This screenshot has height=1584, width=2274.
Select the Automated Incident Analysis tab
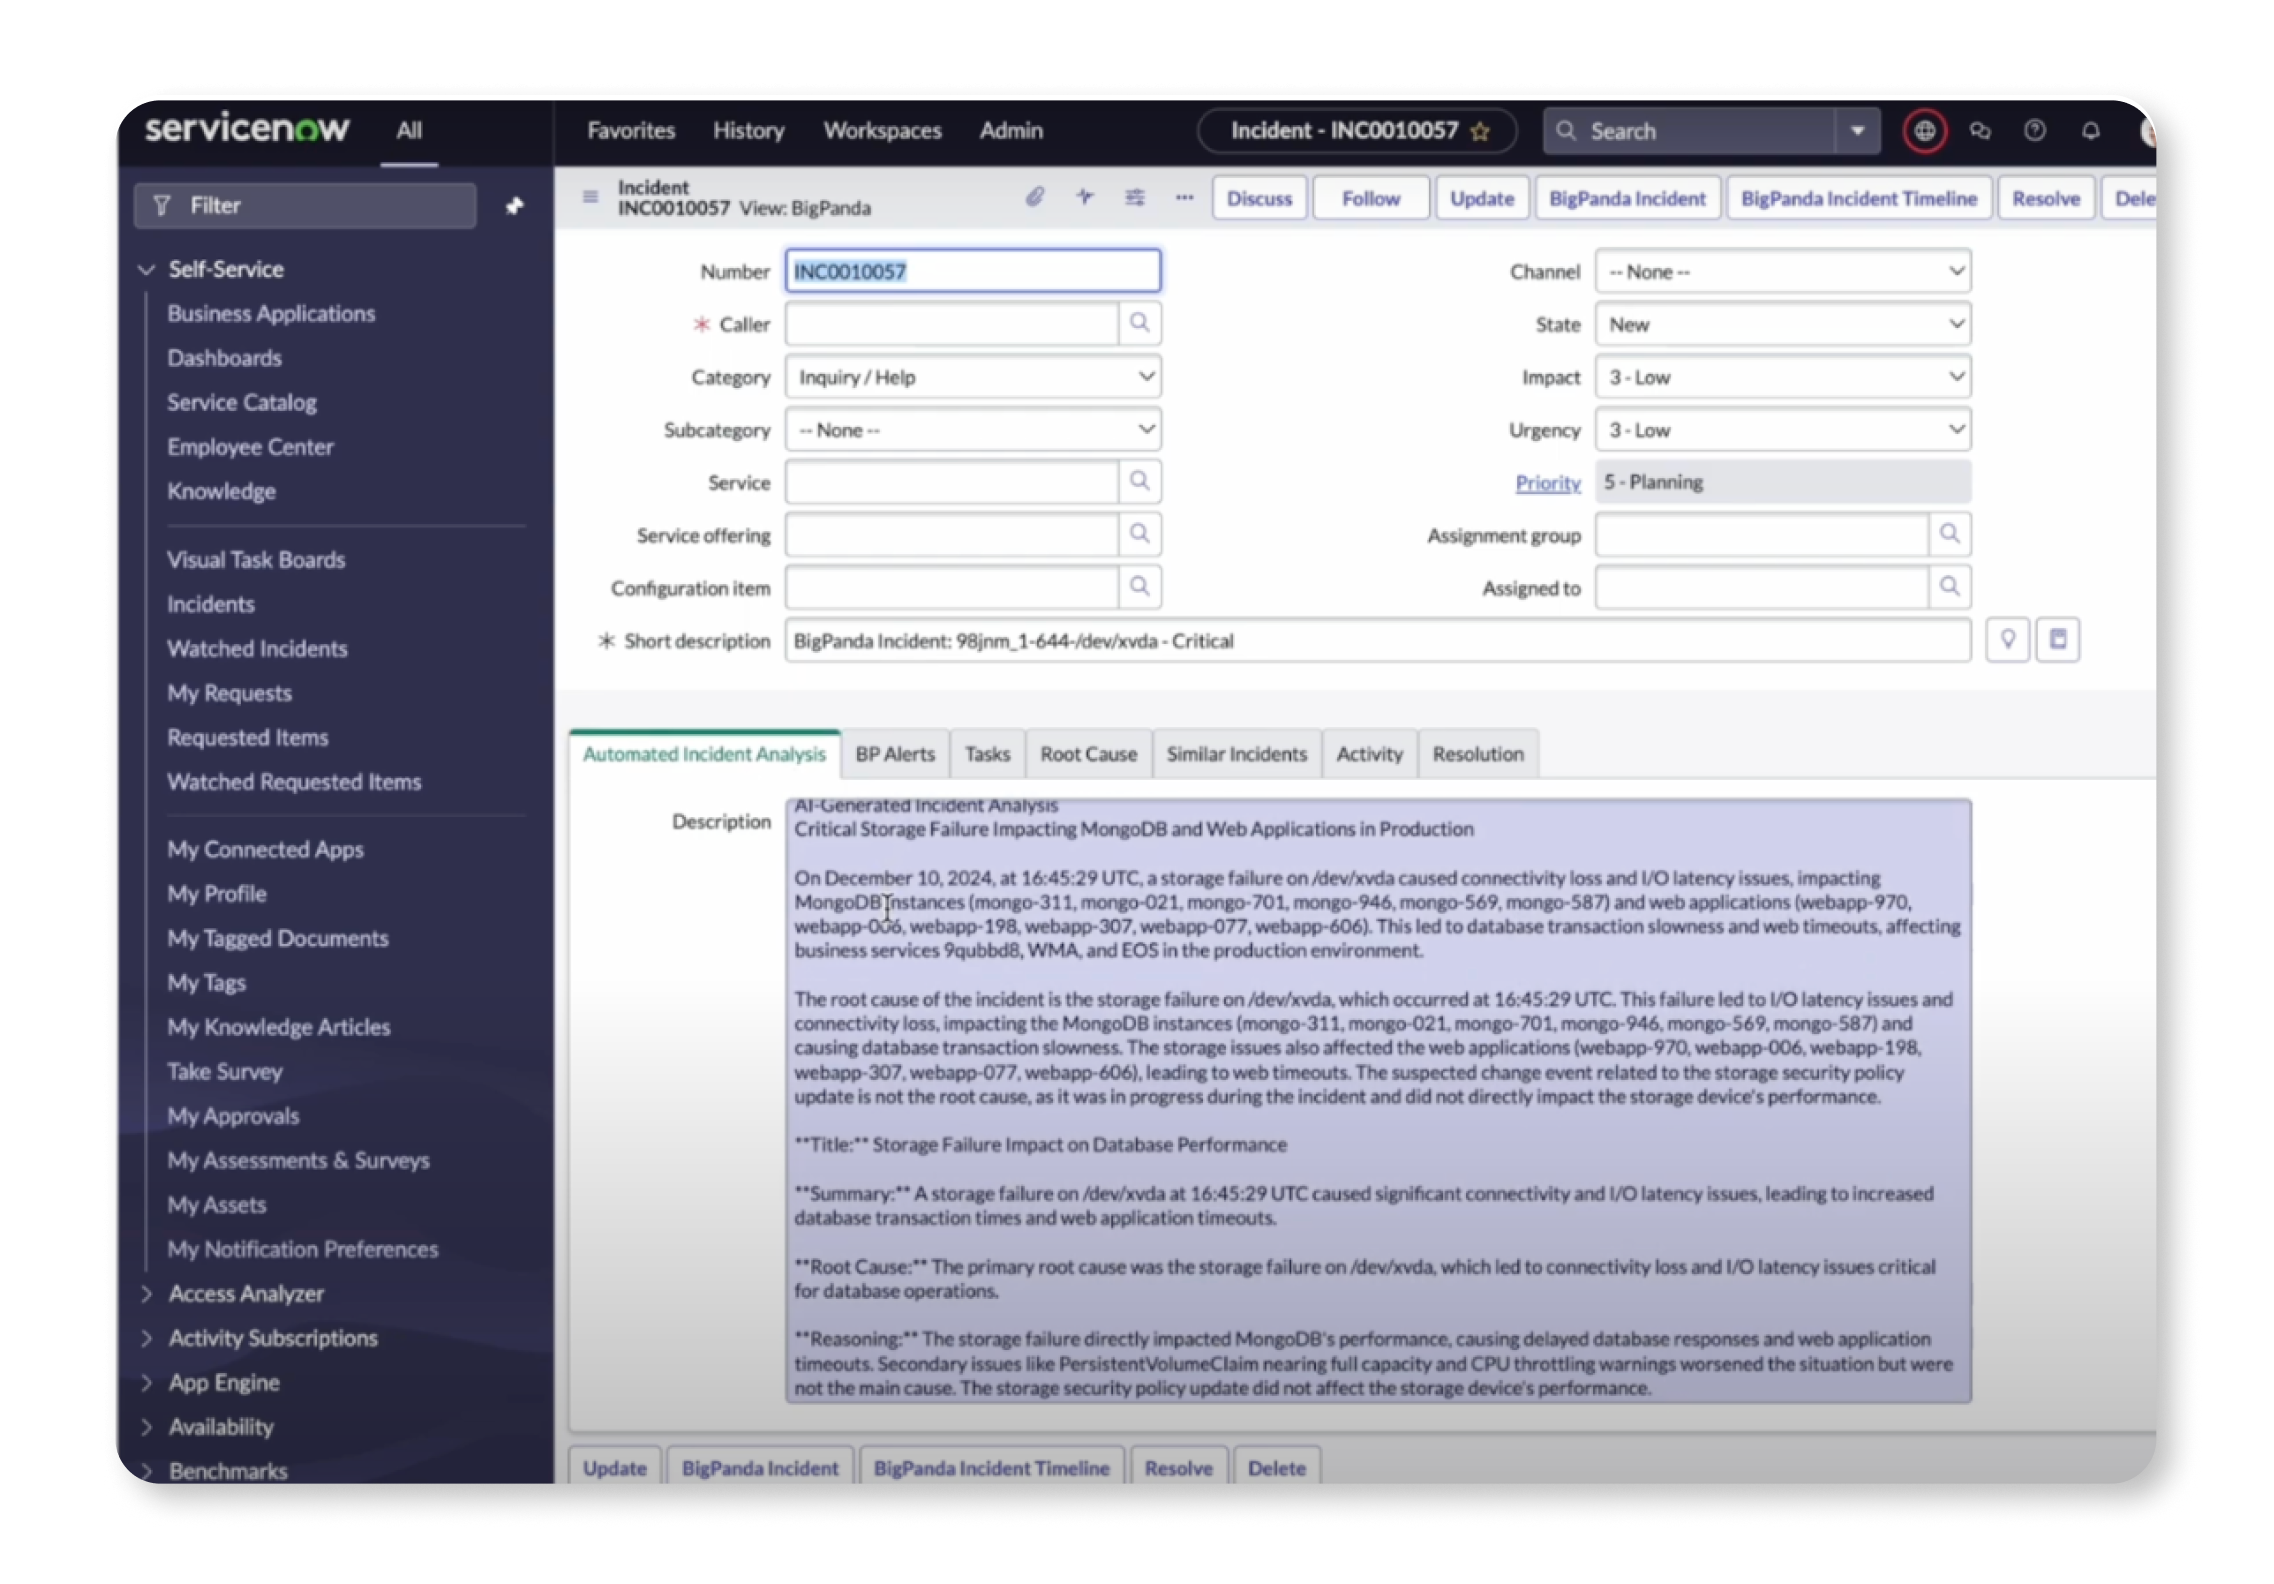pos(703,755)
